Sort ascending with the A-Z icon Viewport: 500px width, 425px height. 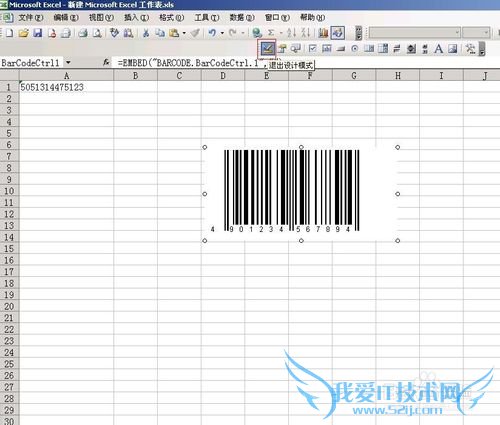[292, 33]
